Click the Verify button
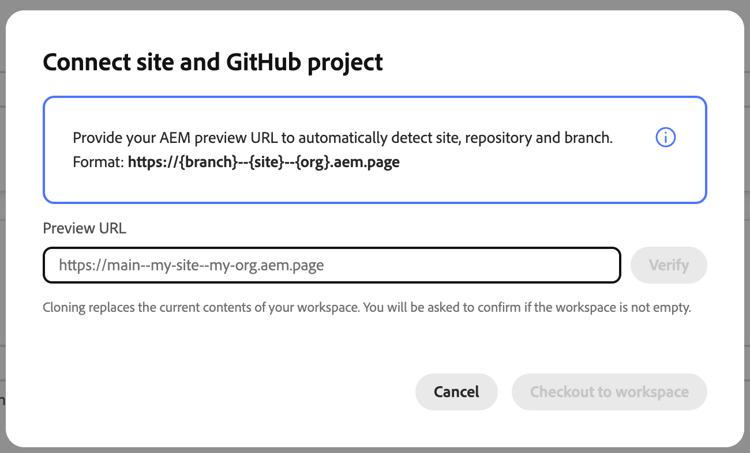Image resolution: width=750 pixels, height=453 pixels. [669, 265]
